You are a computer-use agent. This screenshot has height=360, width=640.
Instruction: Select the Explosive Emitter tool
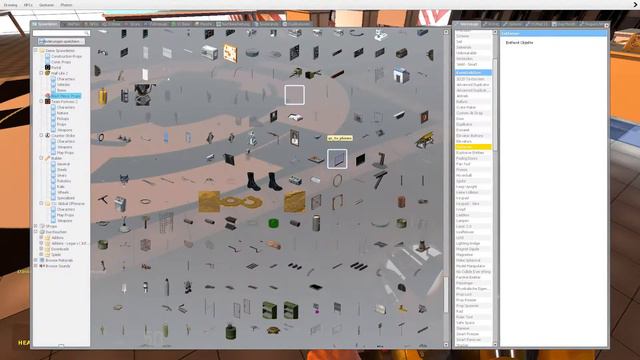point(473,153)
